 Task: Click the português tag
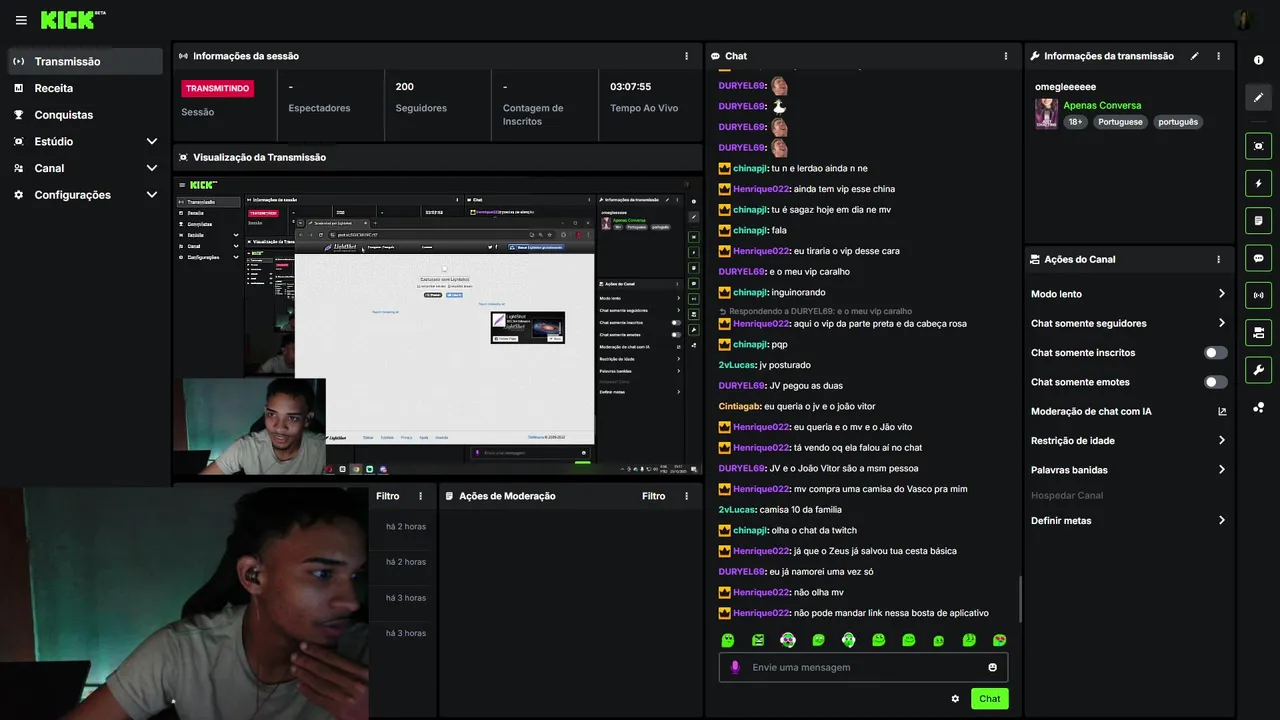pyautogui.click(x=1178, y=122)
